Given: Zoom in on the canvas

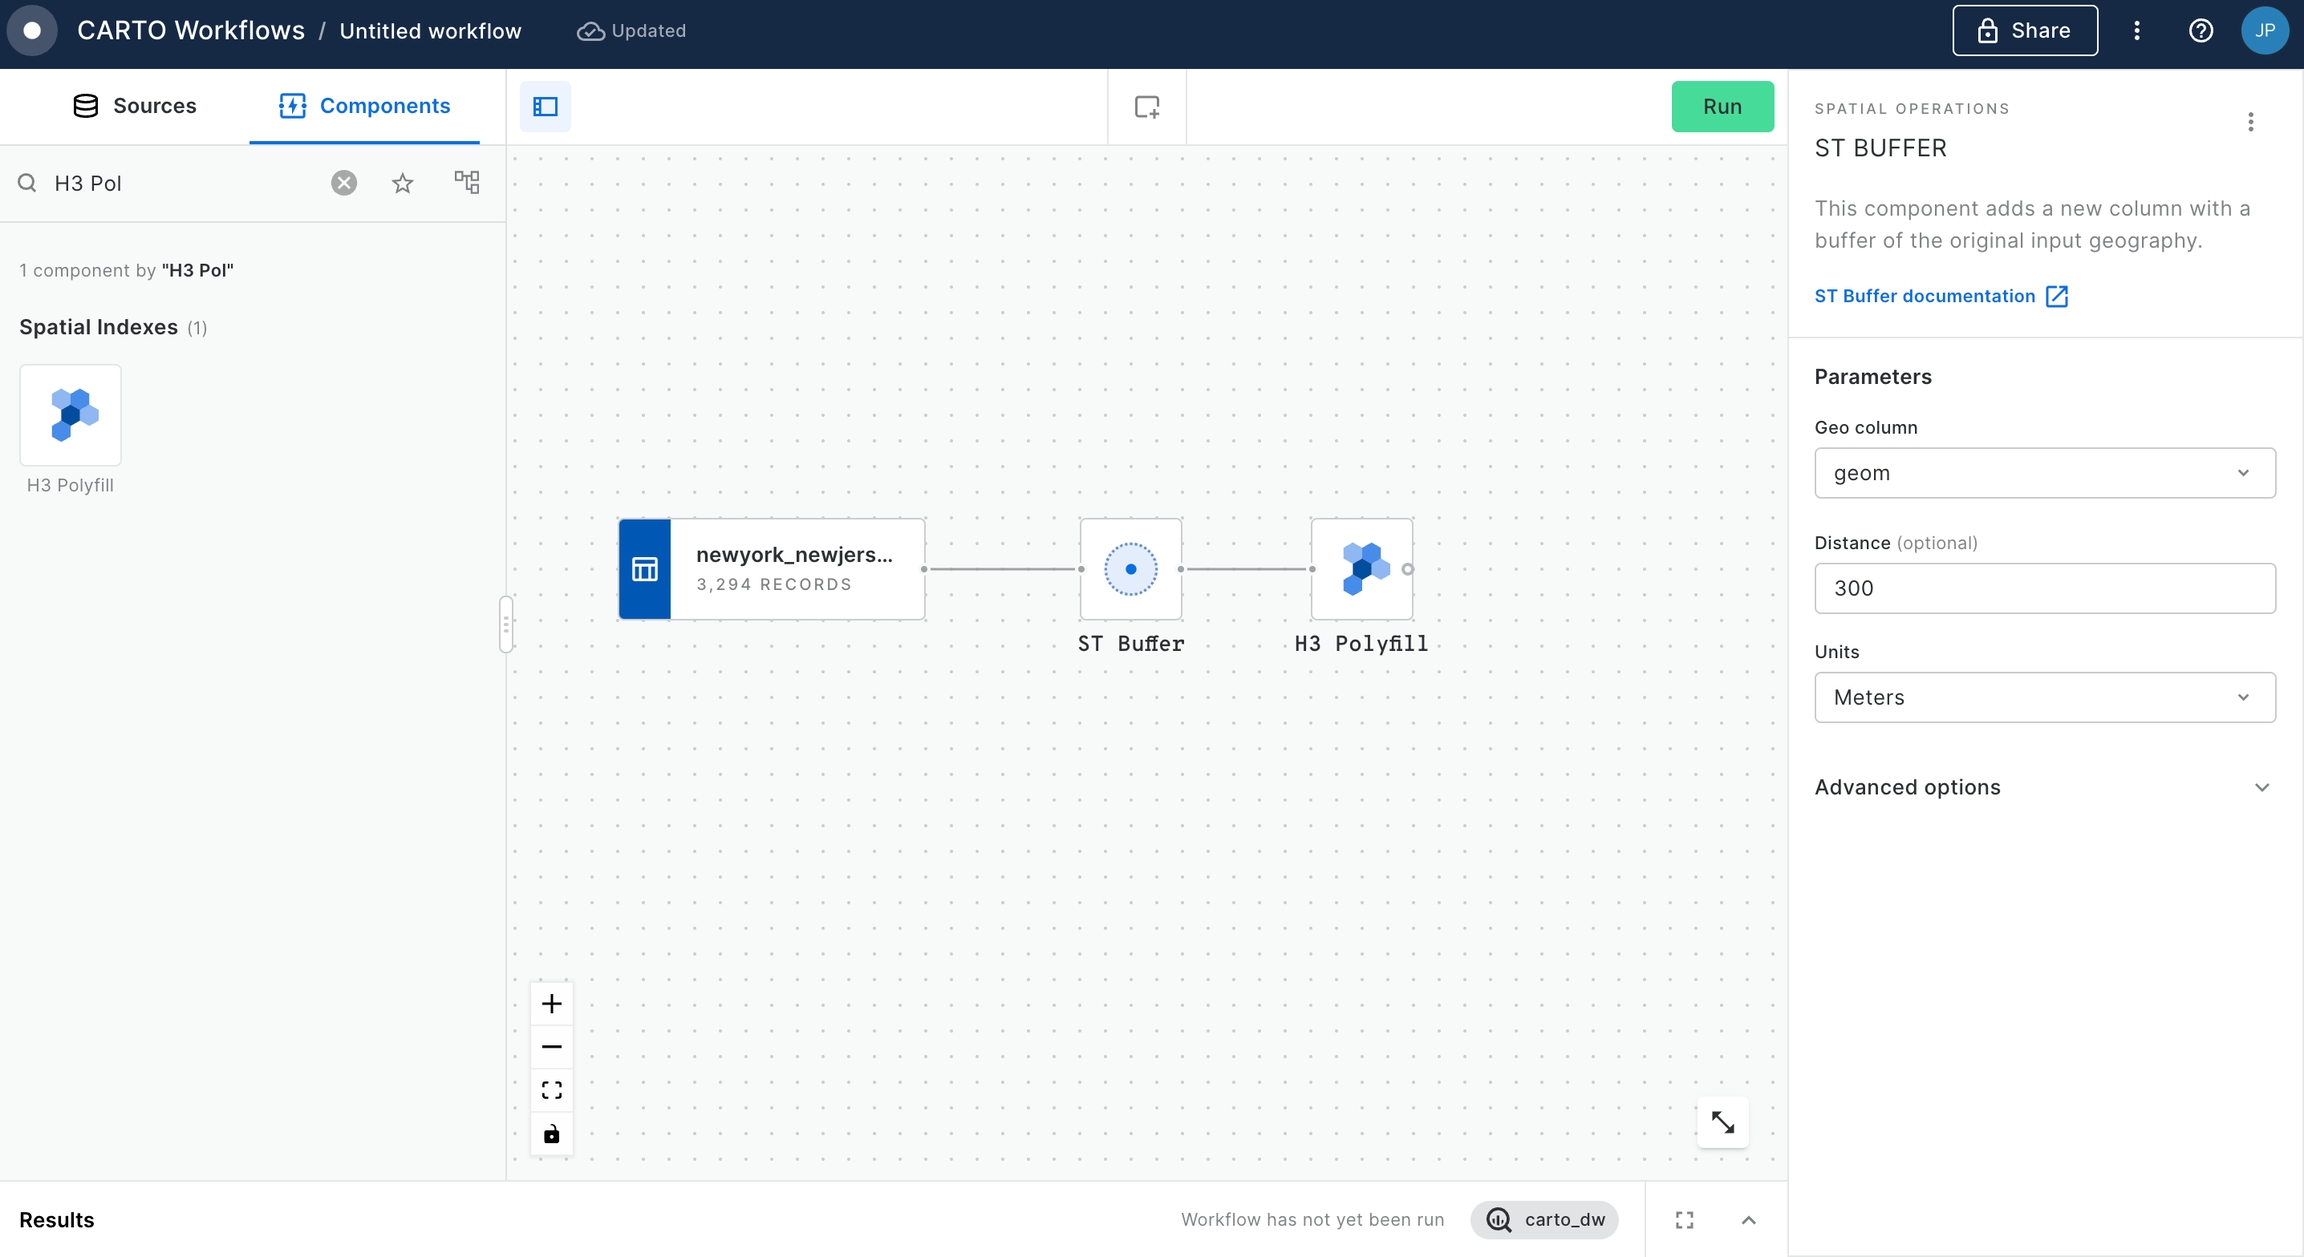Looking at the screenshot, I should click(551, 1004).
